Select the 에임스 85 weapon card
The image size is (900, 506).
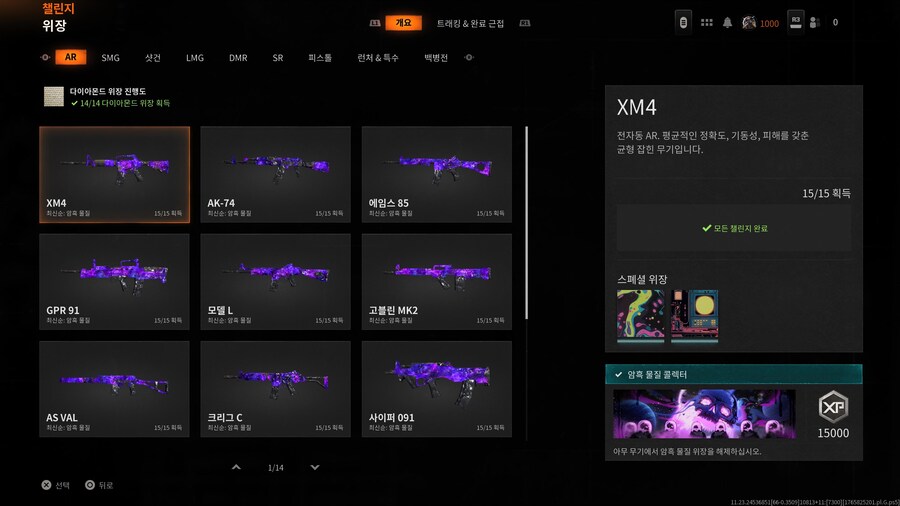point(437,174)
